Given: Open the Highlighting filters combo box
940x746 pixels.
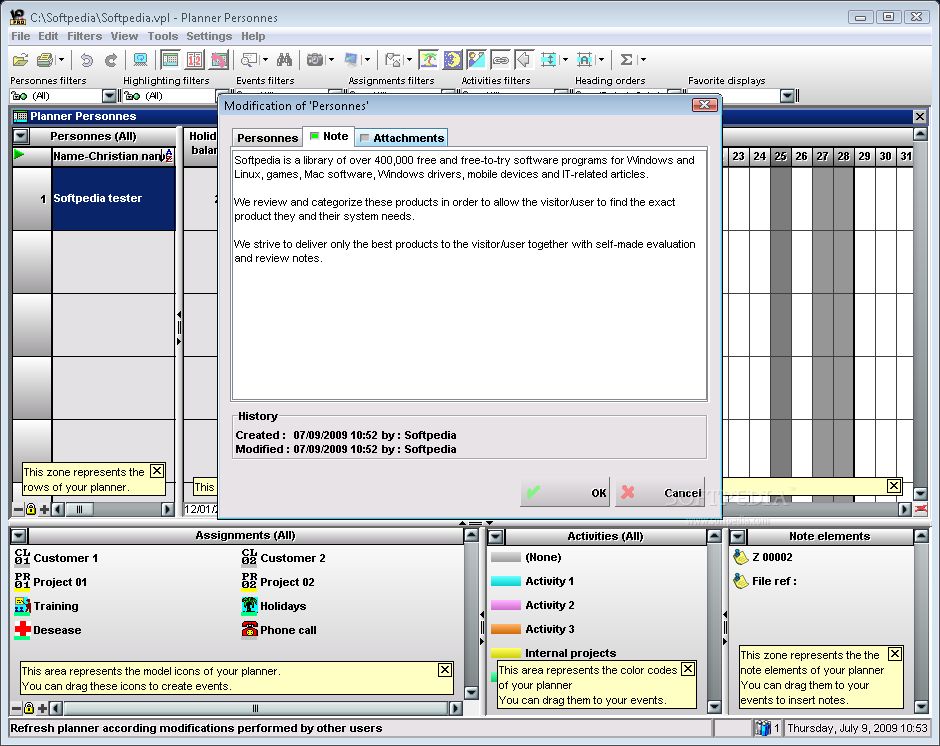Looking at the screenshot, I should pos(174,96).
